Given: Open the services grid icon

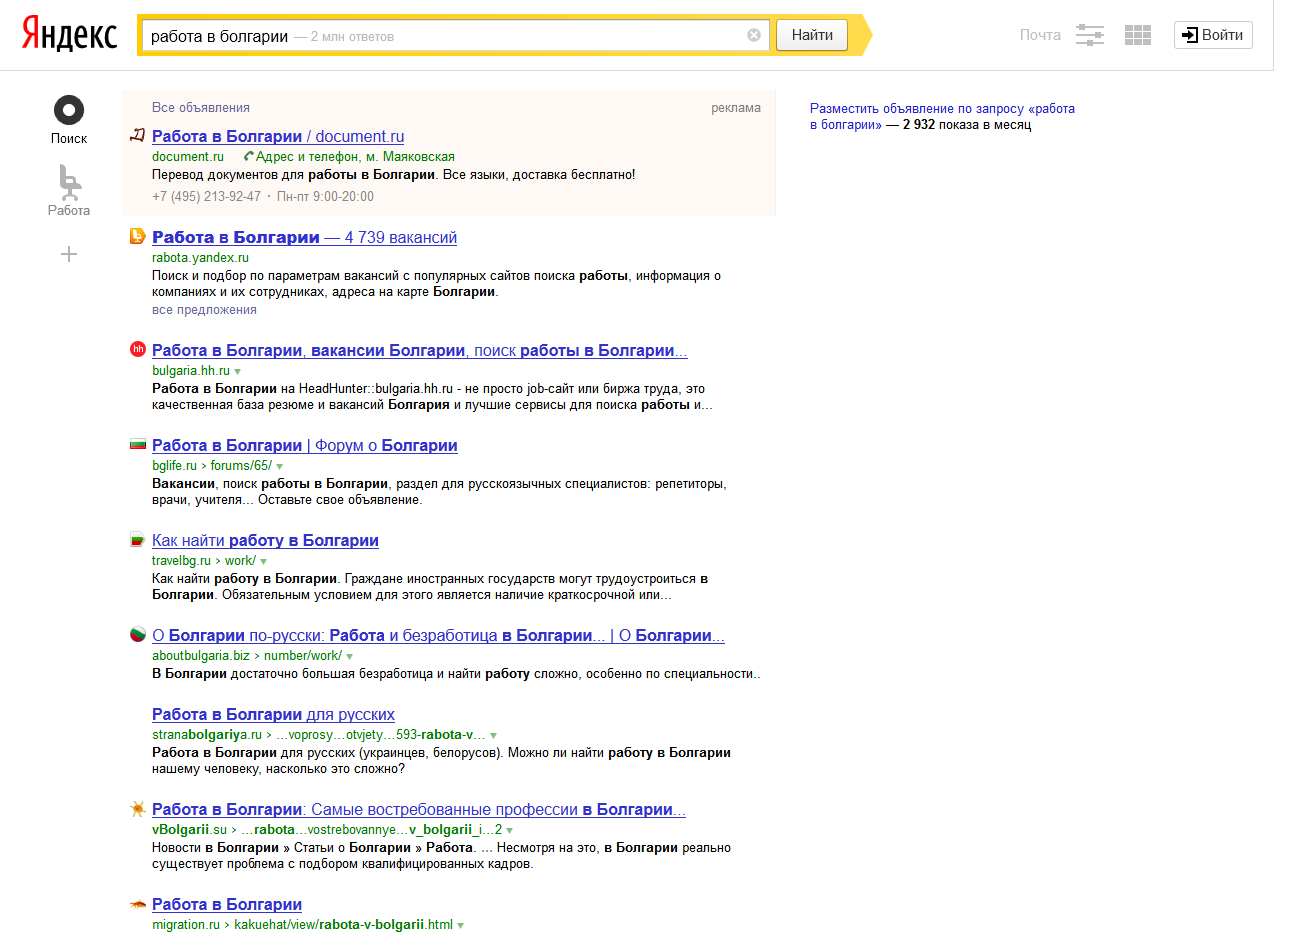Looking at the screenshot, I should (x=1138, y=35).
